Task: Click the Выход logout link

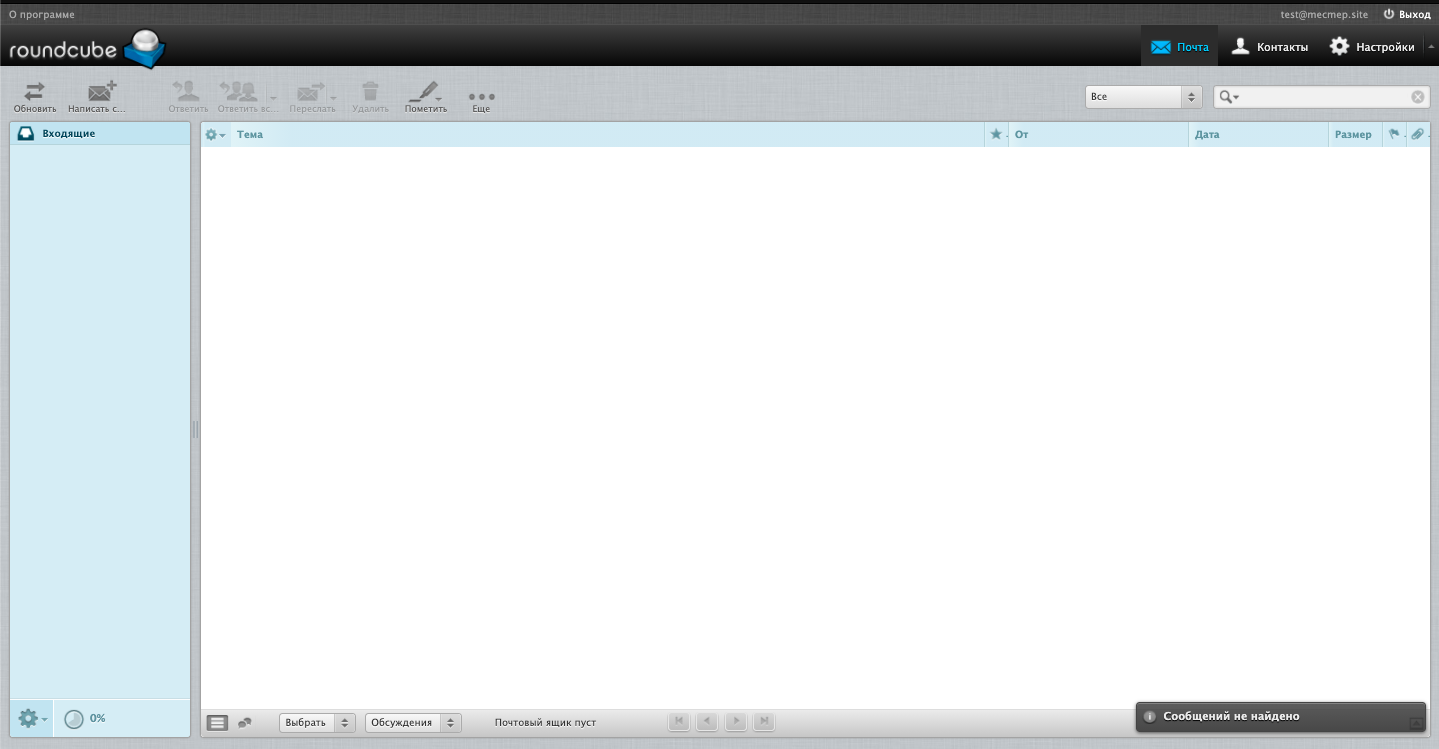Action: (x=1407, y=15)
